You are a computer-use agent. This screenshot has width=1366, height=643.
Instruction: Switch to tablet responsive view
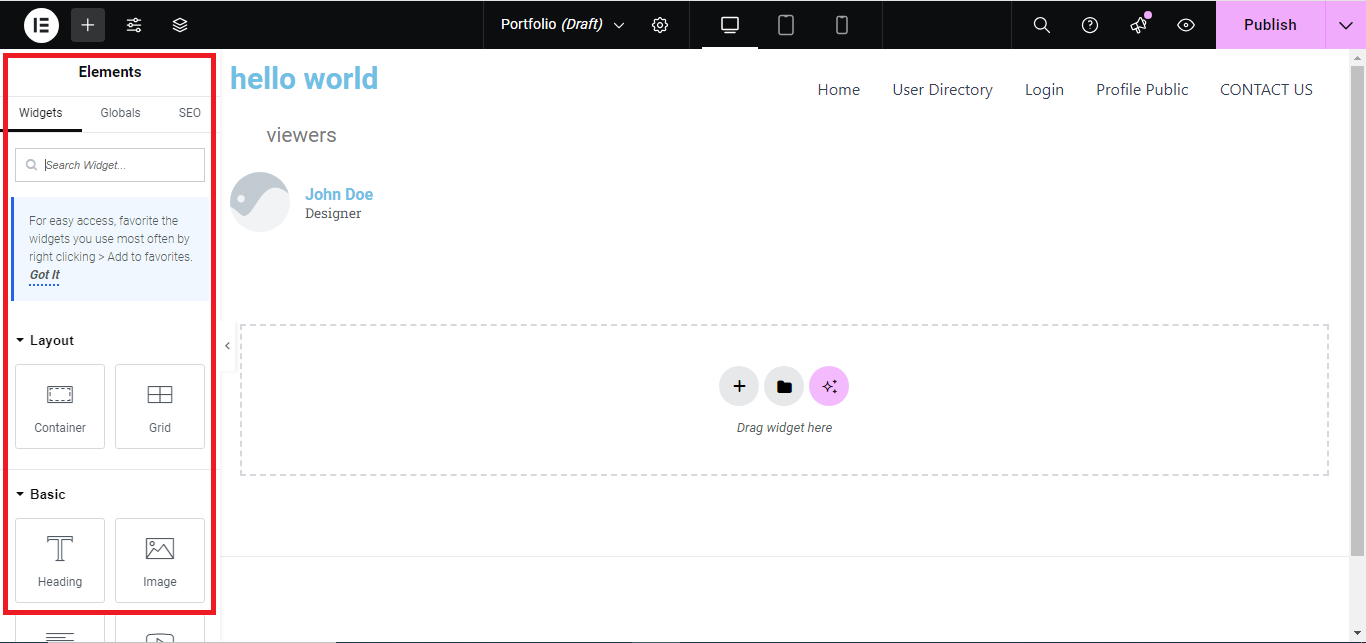[x=786, y=25]
